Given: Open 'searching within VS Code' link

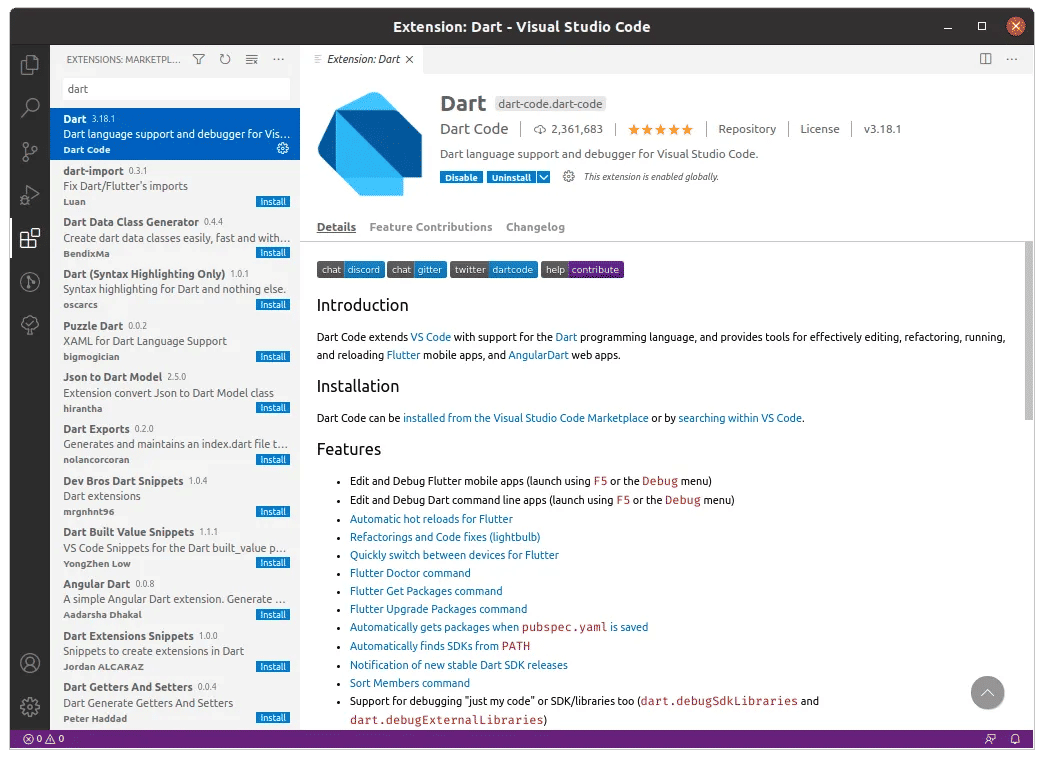Looking at the screenshot, I should pos(740,418).
